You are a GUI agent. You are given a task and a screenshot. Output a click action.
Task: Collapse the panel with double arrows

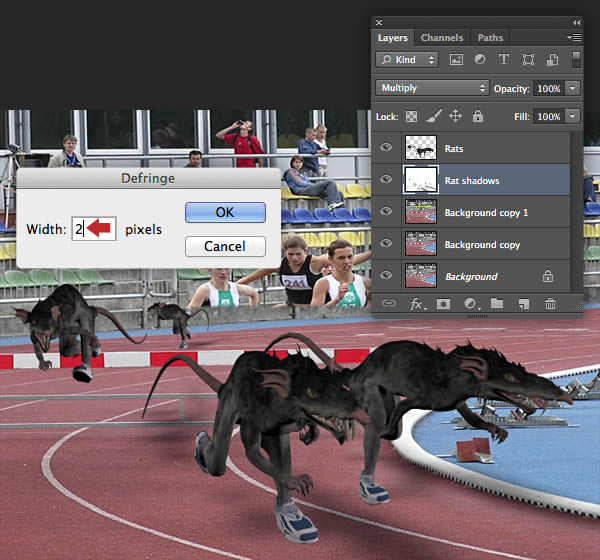click(576, 23)
